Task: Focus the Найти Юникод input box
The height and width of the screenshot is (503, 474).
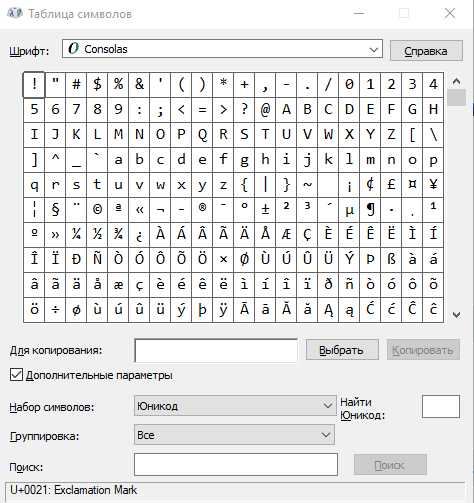Action: [441, 407]
